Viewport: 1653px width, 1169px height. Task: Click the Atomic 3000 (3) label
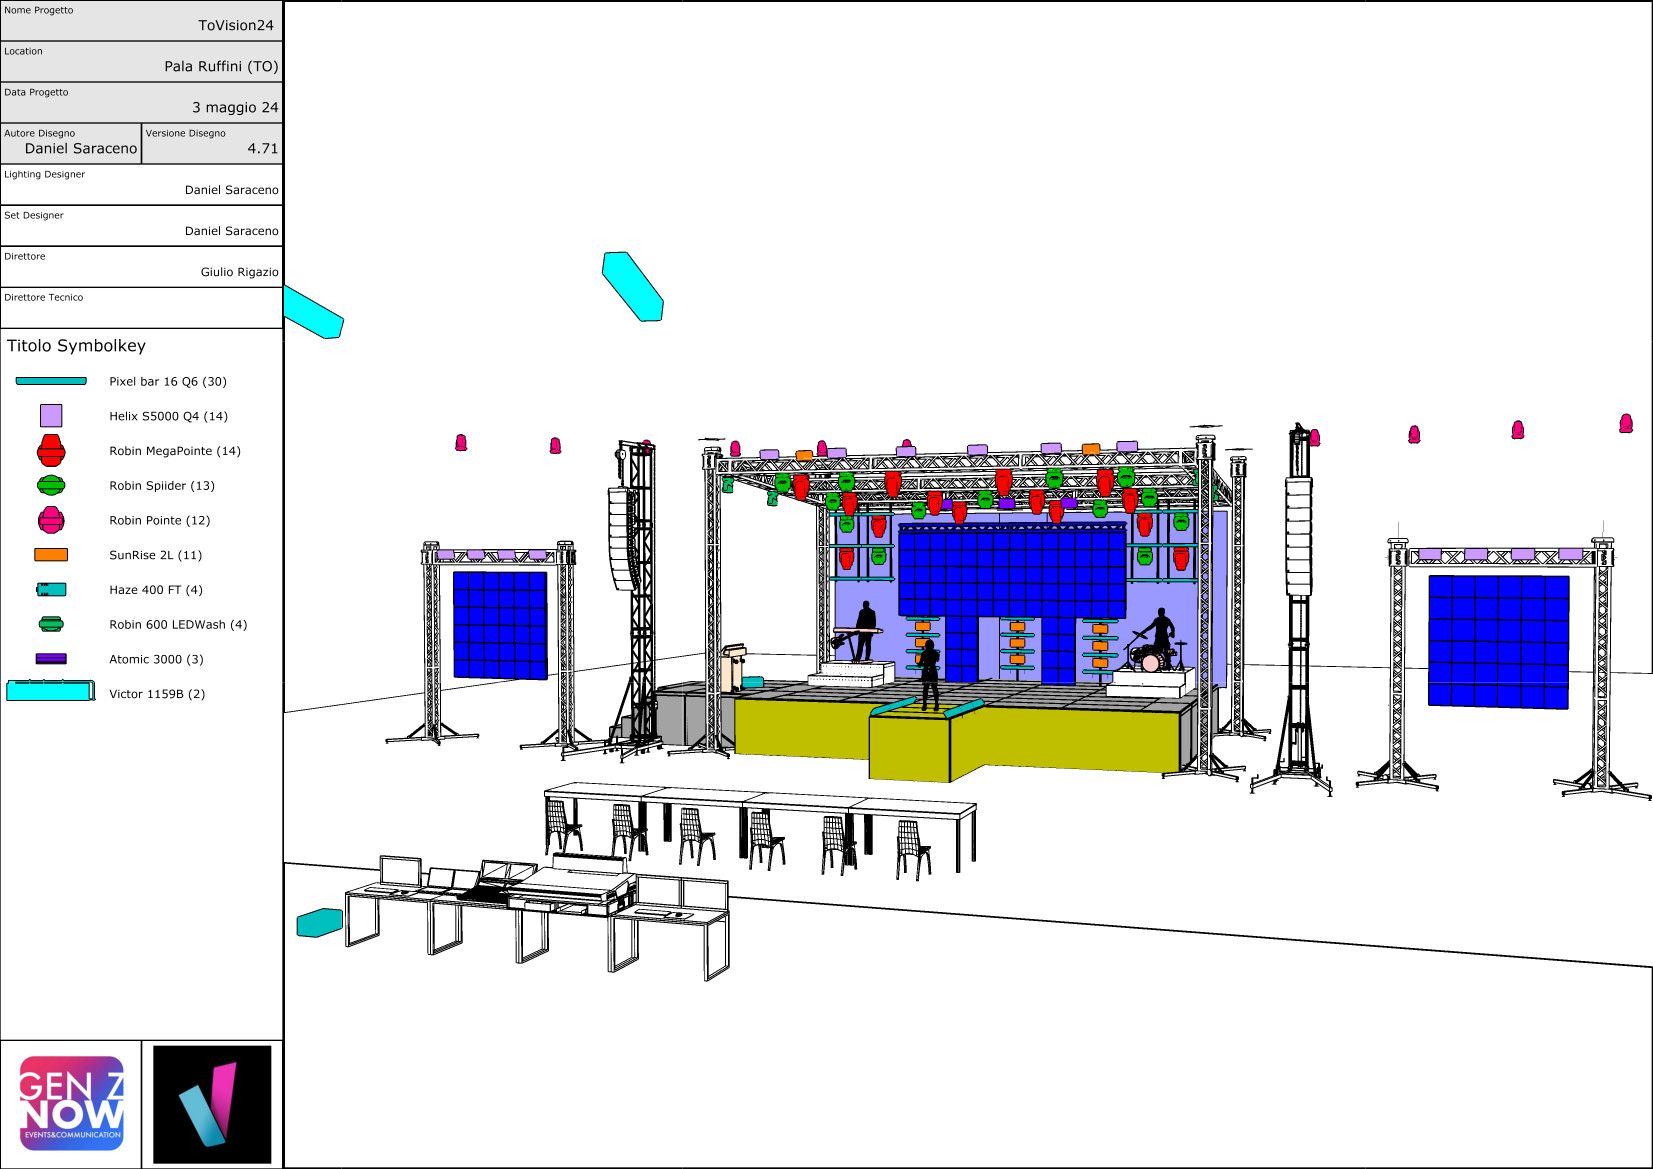click(x=156, y=659)
